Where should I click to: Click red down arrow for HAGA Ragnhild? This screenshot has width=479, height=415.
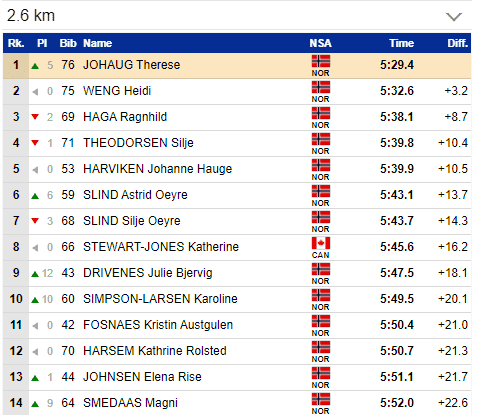coord(35,117)
